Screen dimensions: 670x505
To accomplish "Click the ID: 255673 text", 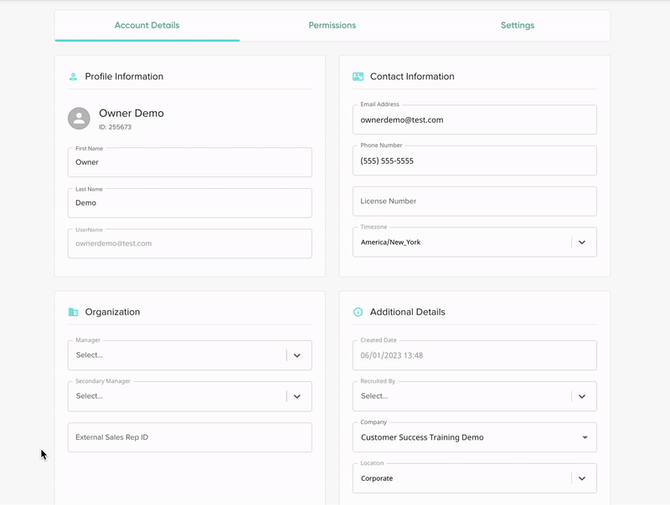I will (115, 127).
